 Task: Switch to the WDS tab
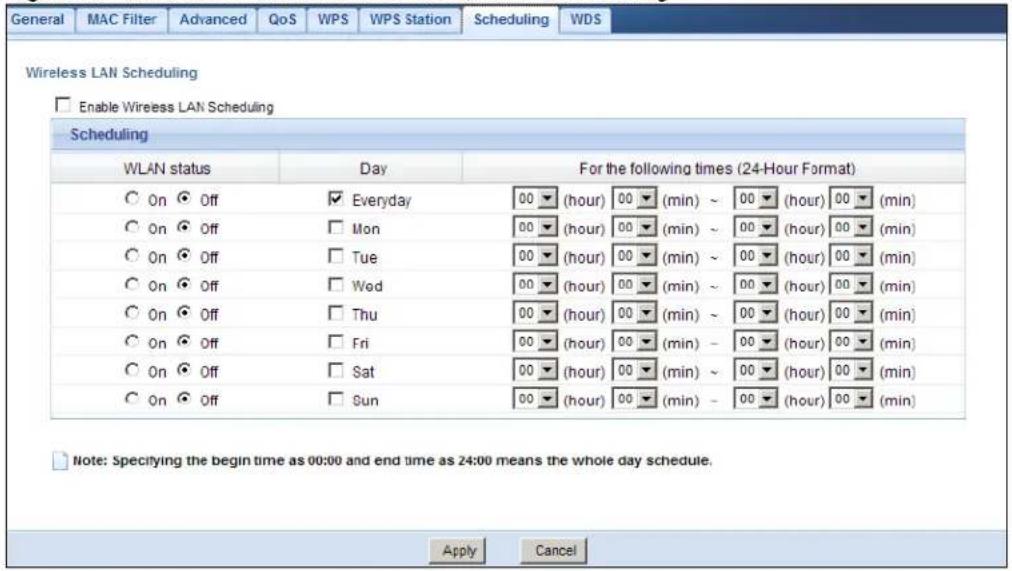(585, 19)
